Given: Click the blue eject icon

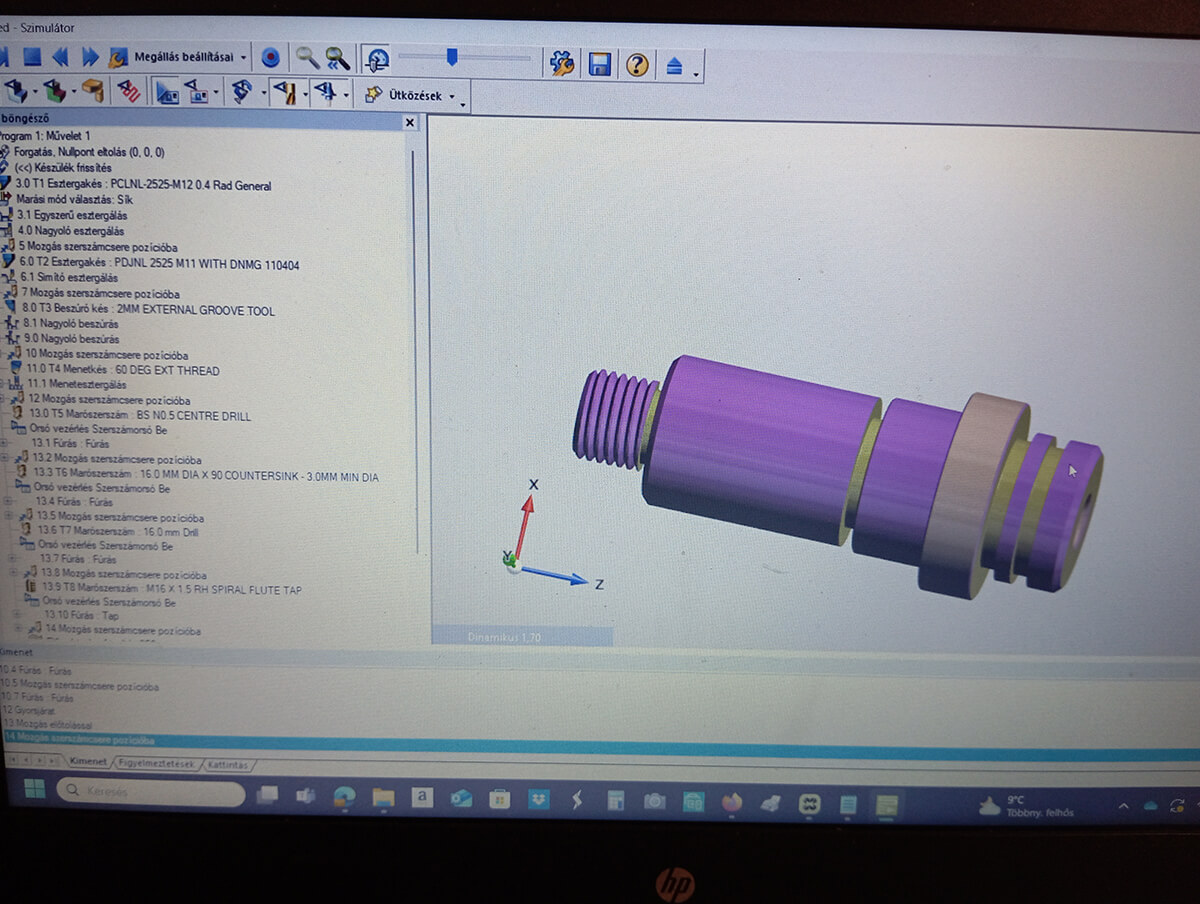Looking at the screenshot, I should 674,66.
